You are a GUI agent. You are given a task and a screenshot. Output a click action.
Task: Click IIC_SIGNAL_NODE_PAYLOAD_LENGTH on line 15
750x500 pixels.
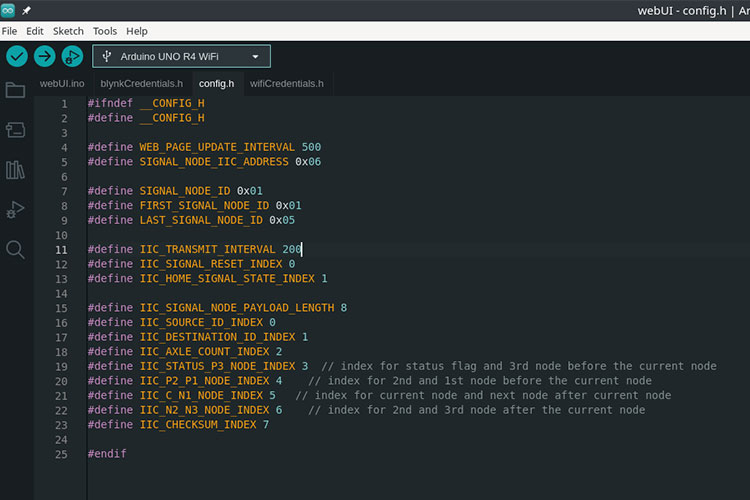tap(237, 308)
